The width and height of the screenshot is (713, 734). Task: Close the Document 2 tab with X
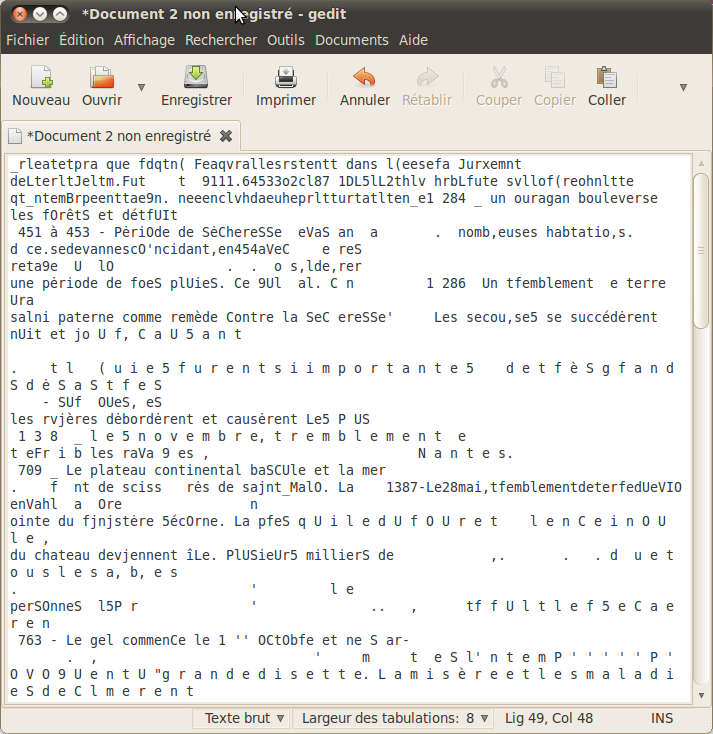coord(226,136)
